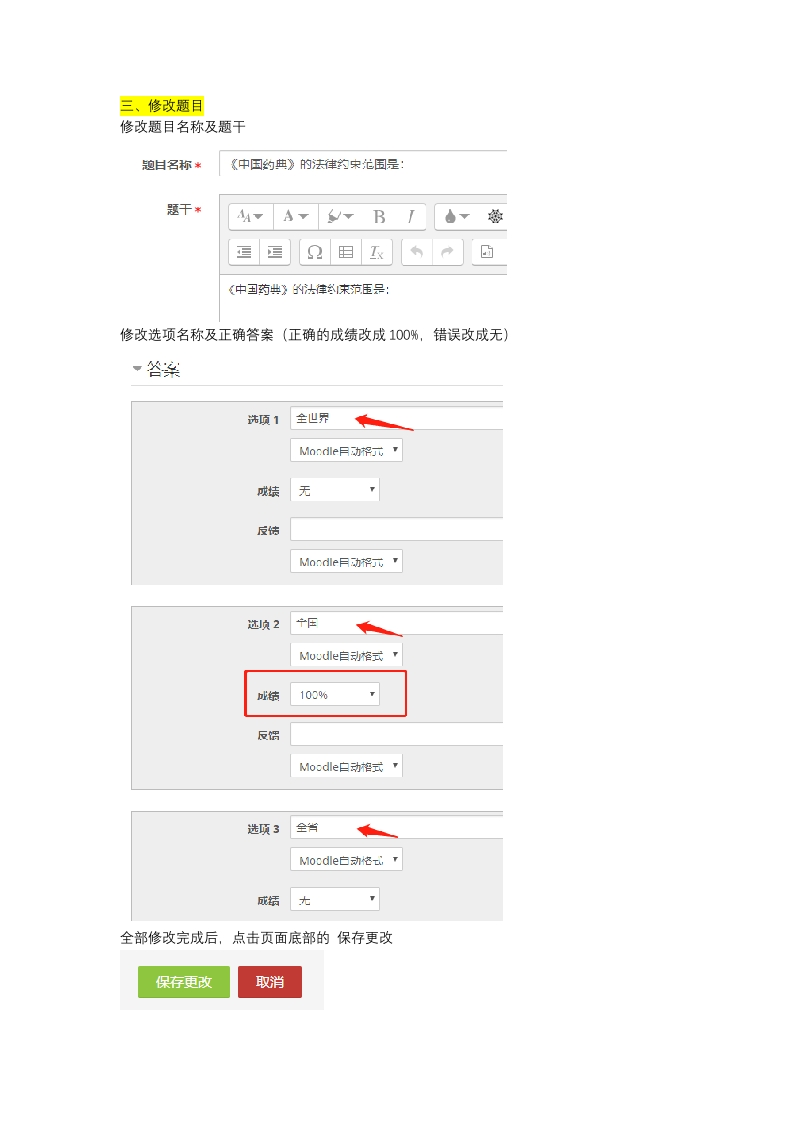Click the 取消 button
The image size is (793, 1122).
(270, 982)
